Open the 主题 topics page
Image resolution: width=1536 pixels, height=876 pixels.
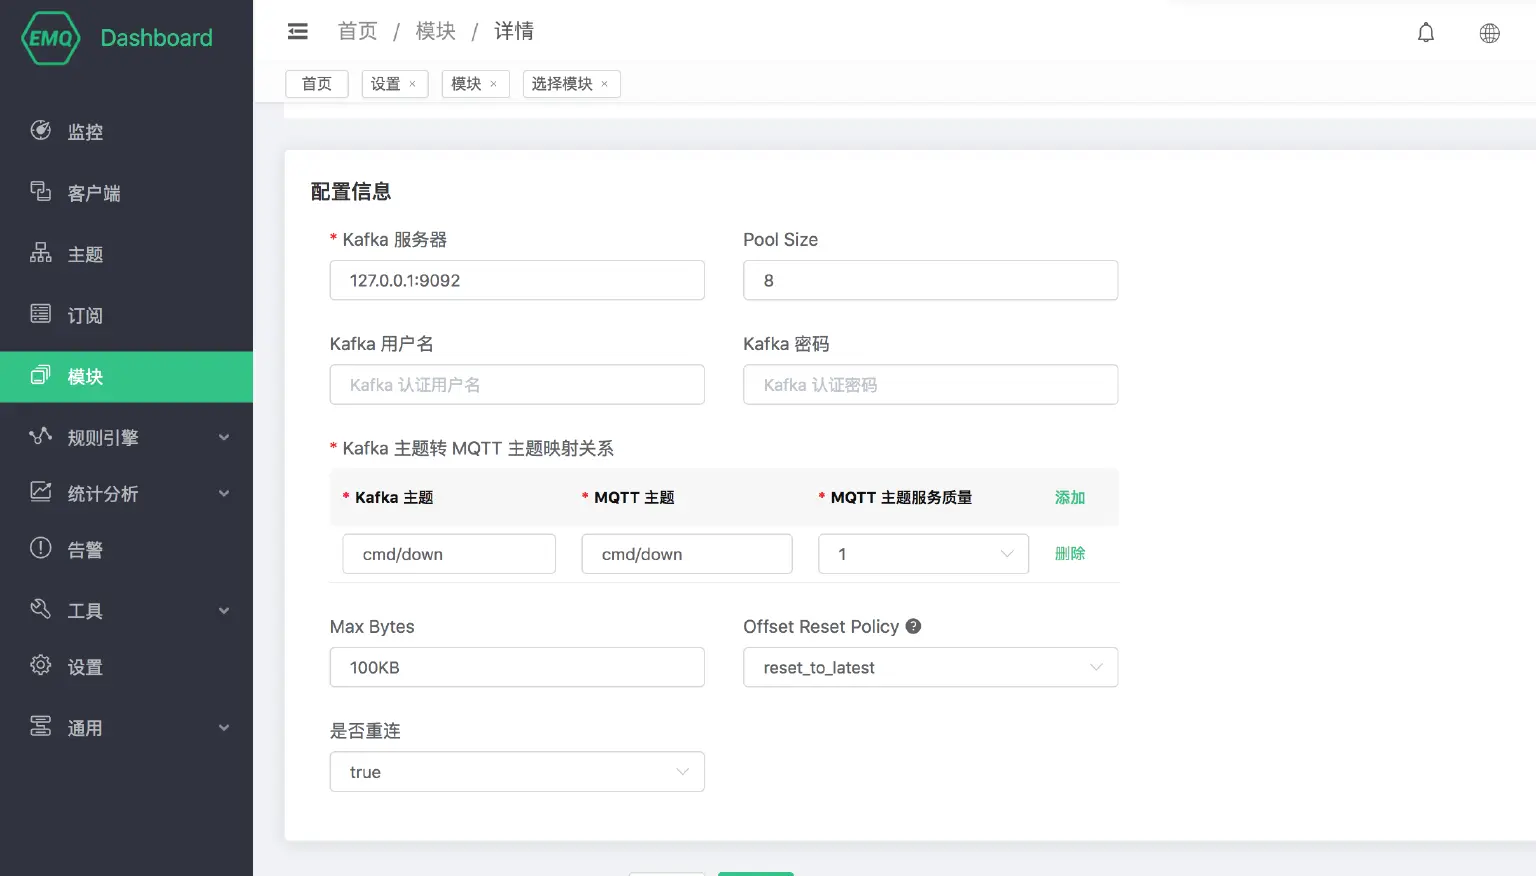coord(85,254)
